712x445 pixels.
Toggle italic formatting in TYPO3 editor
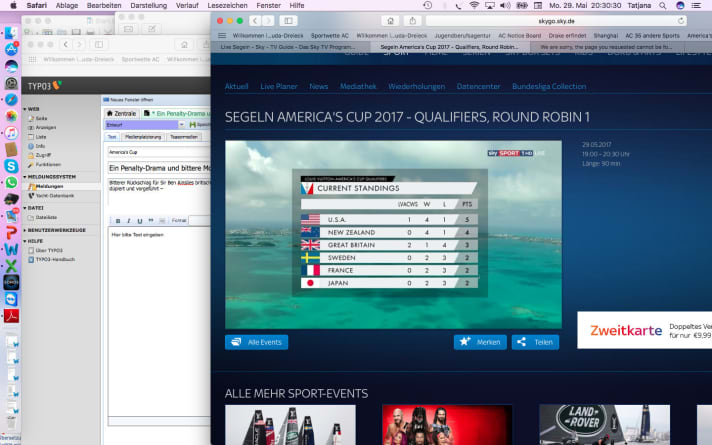tap(129, 221)
